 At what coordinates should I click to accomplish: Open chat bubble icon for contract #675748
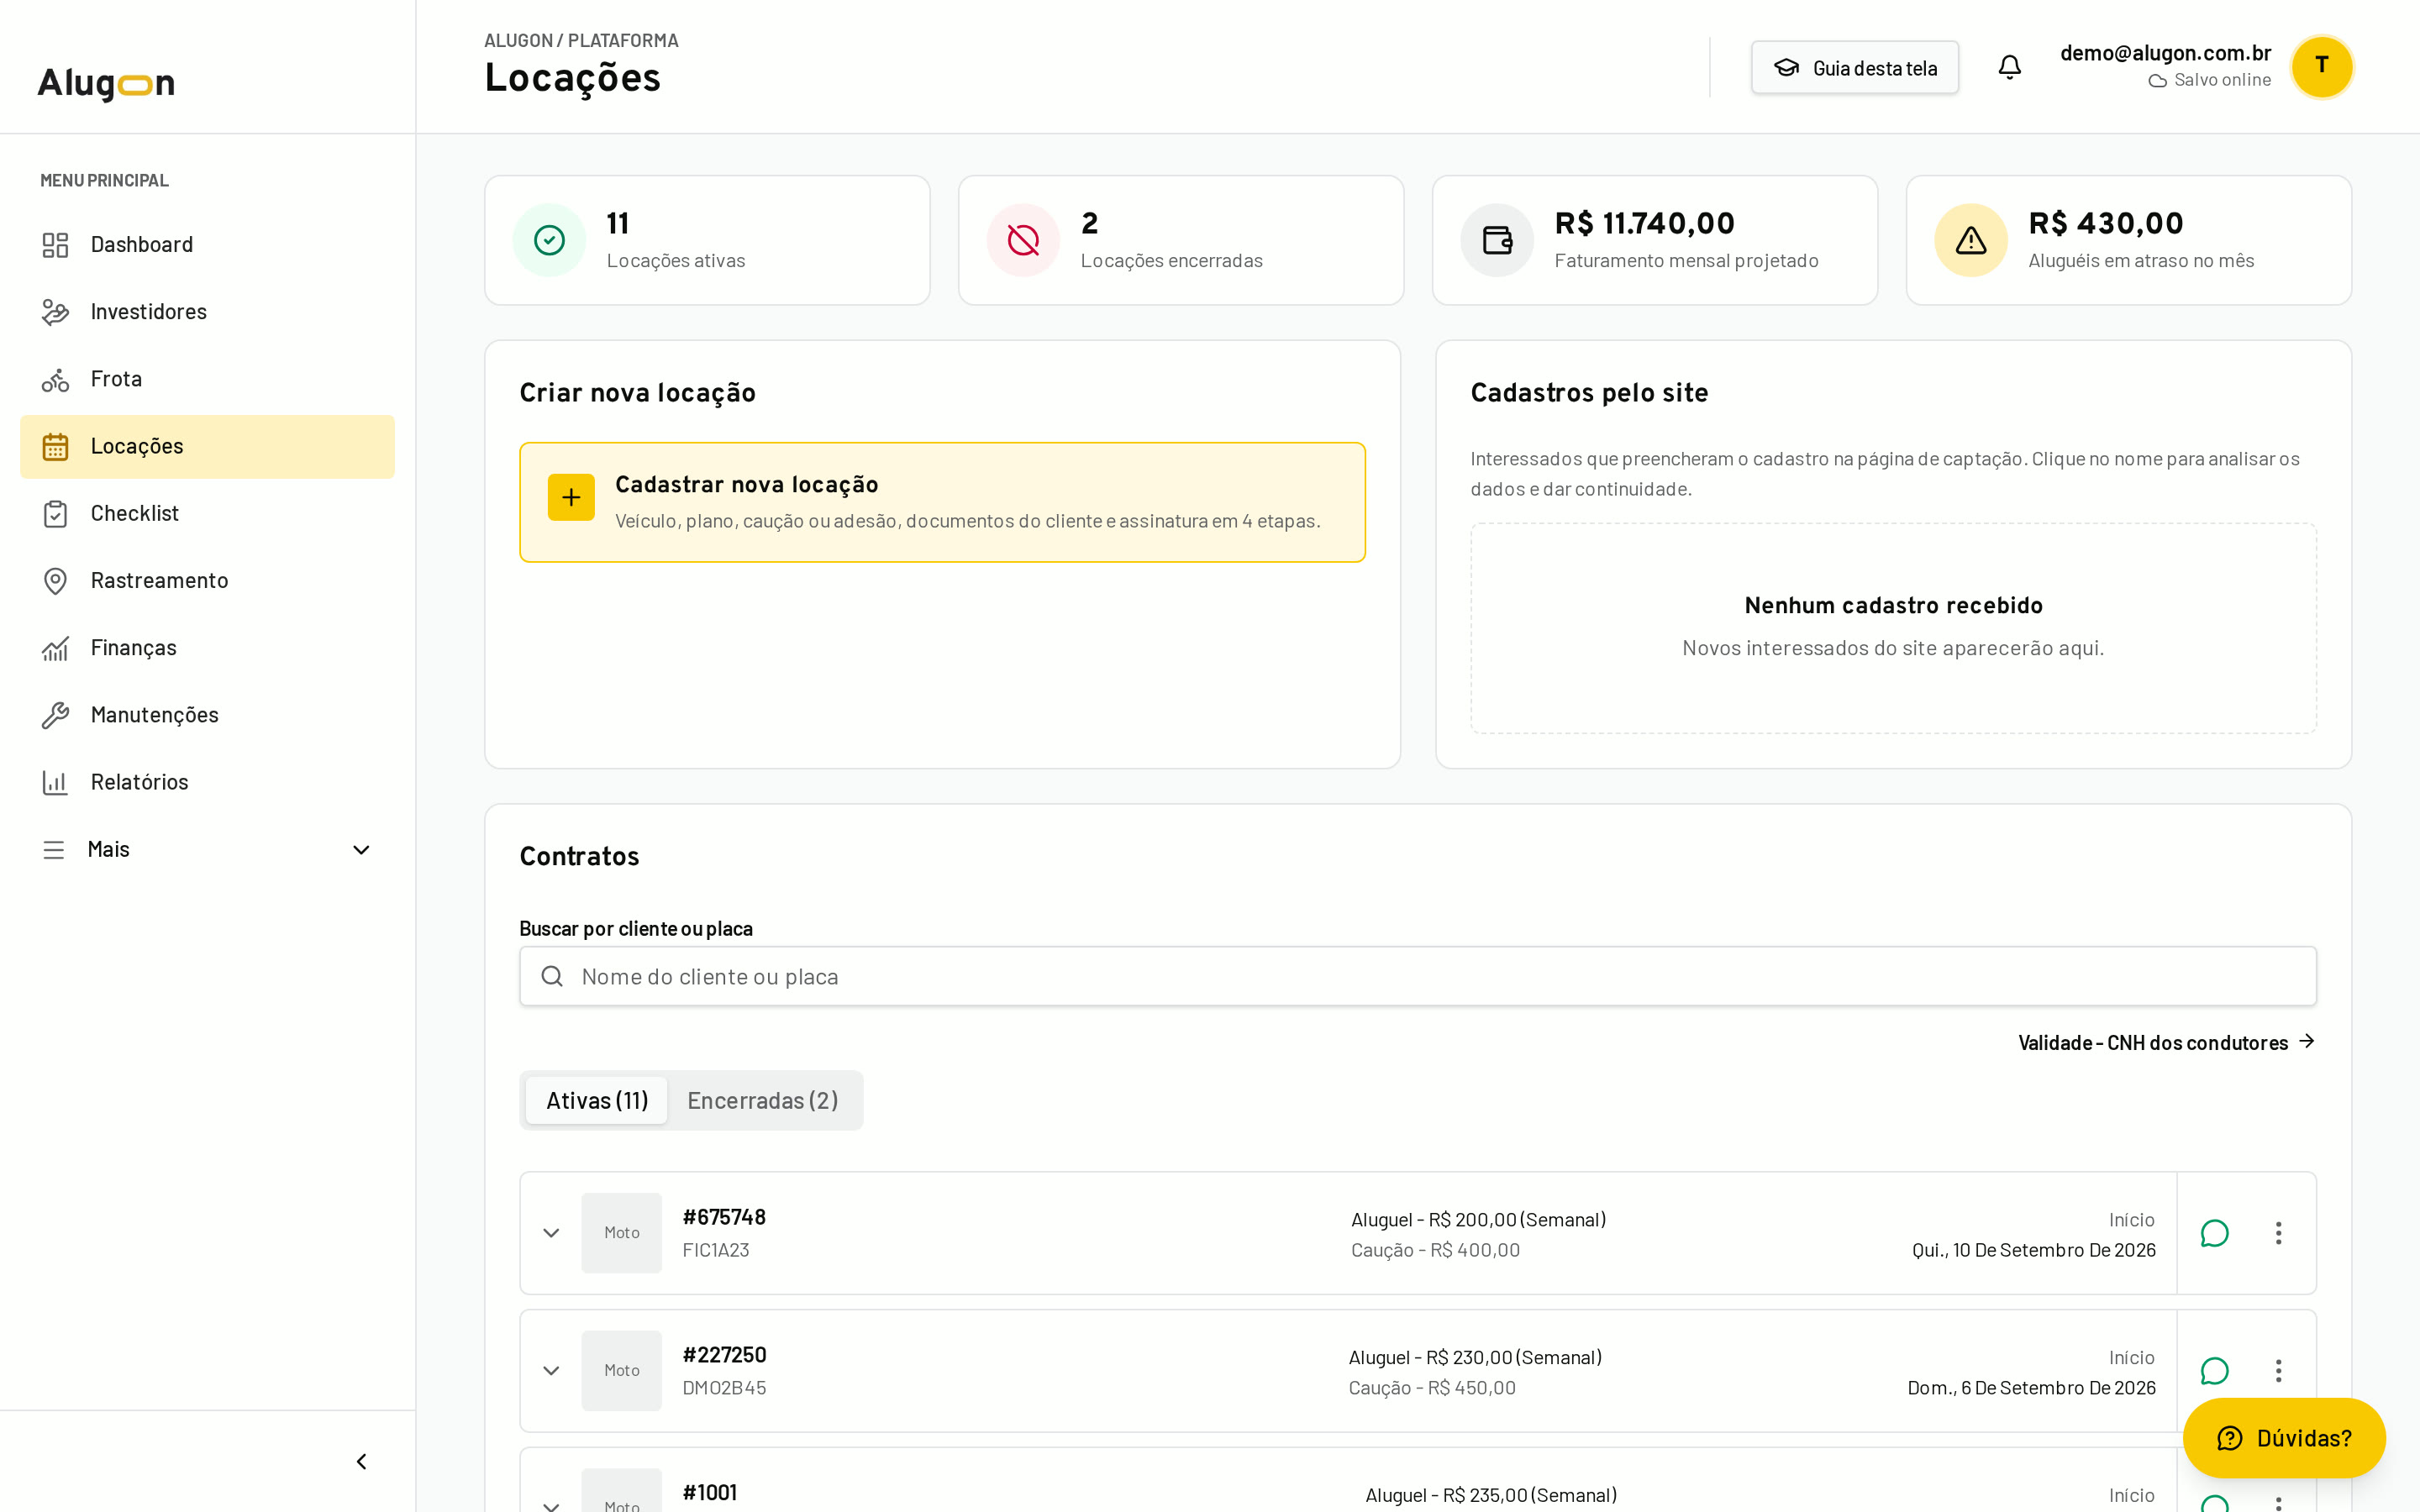pyautogui.click(x=2214, y=1233)
